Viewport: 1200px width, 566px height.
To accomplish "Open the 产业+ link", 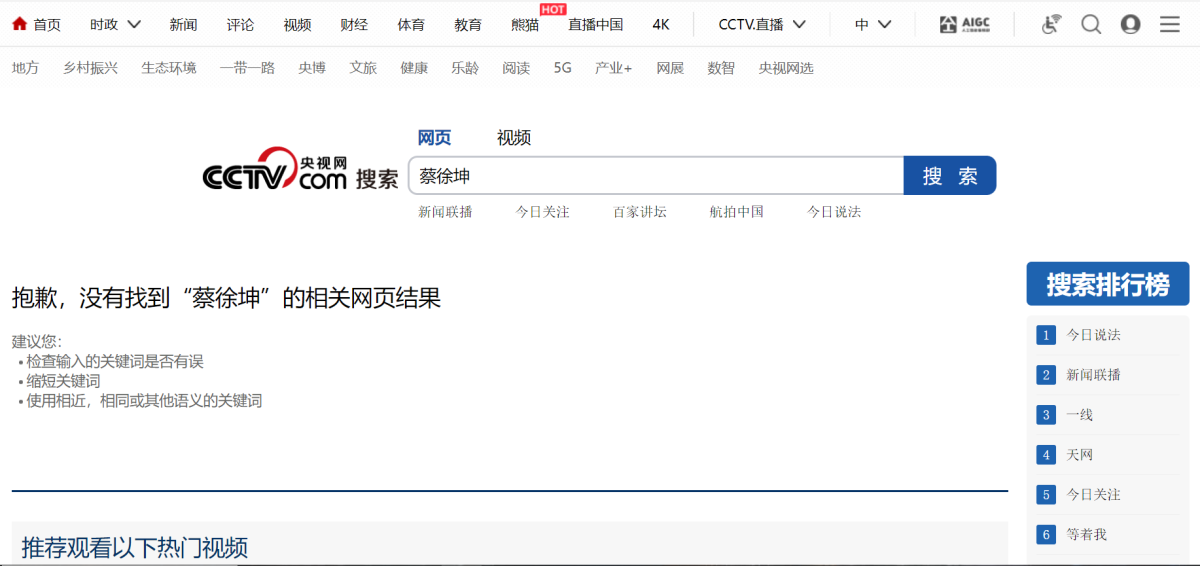I will [x=614, y=68].
